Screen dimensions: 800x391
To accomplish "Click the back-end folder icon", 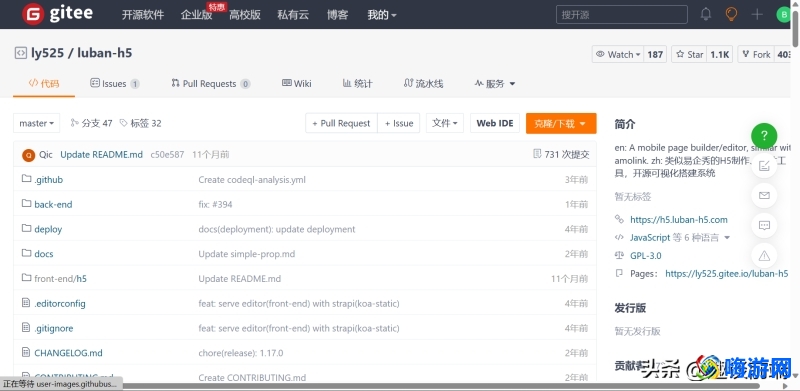I will (27, 204).
